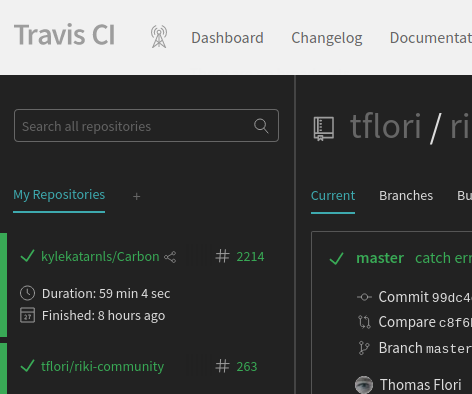Click hash icon next to build 263
472x394 pixels.
222,366
